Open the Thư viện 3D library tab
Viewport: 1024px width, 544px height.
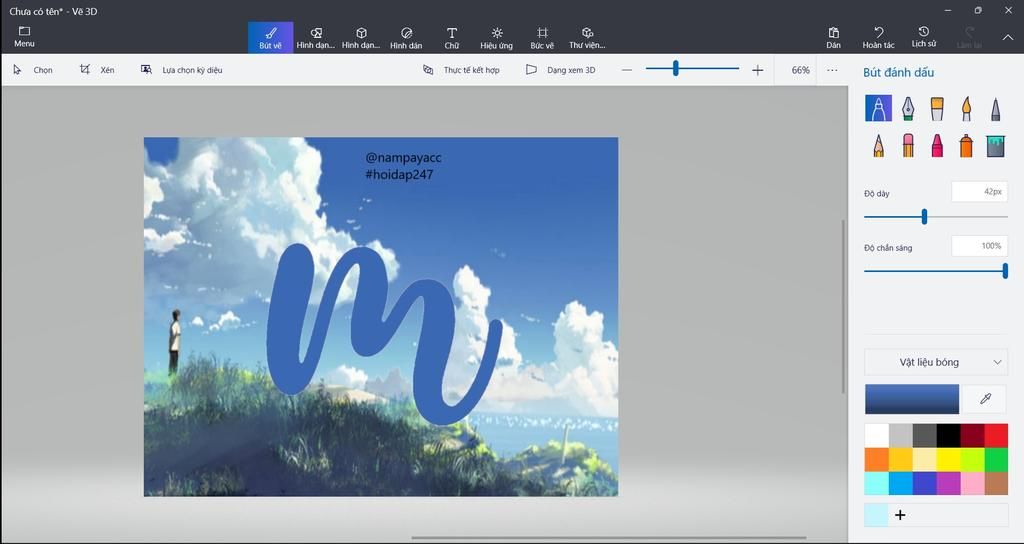tap(587, 37)
